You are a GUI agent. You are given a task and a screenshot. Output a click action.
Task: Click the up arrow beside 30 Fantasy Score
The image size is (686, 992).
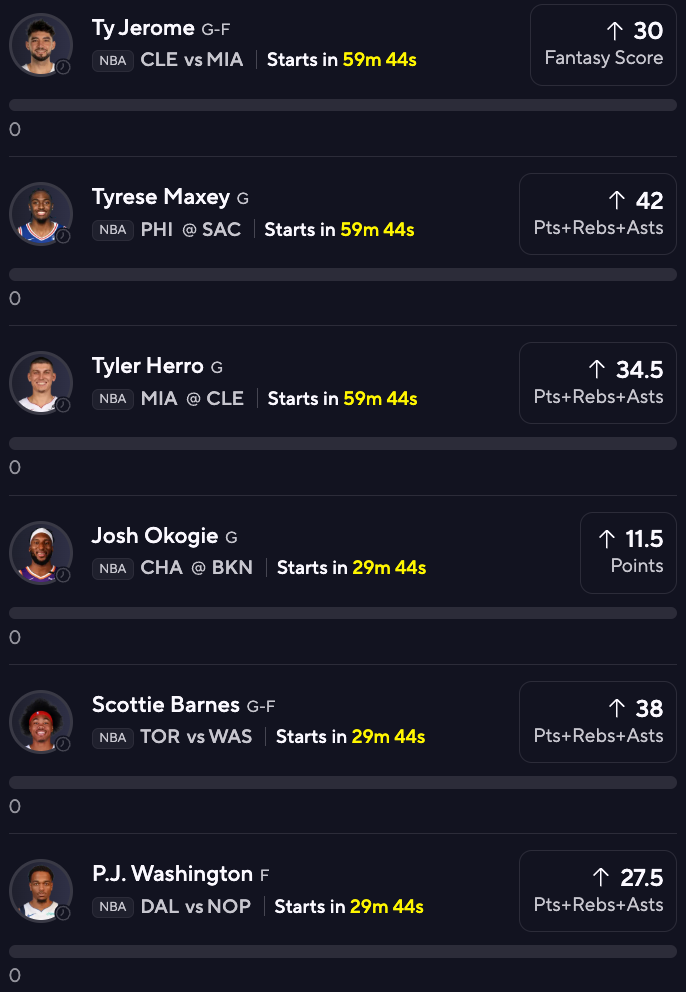coord(615,31)
